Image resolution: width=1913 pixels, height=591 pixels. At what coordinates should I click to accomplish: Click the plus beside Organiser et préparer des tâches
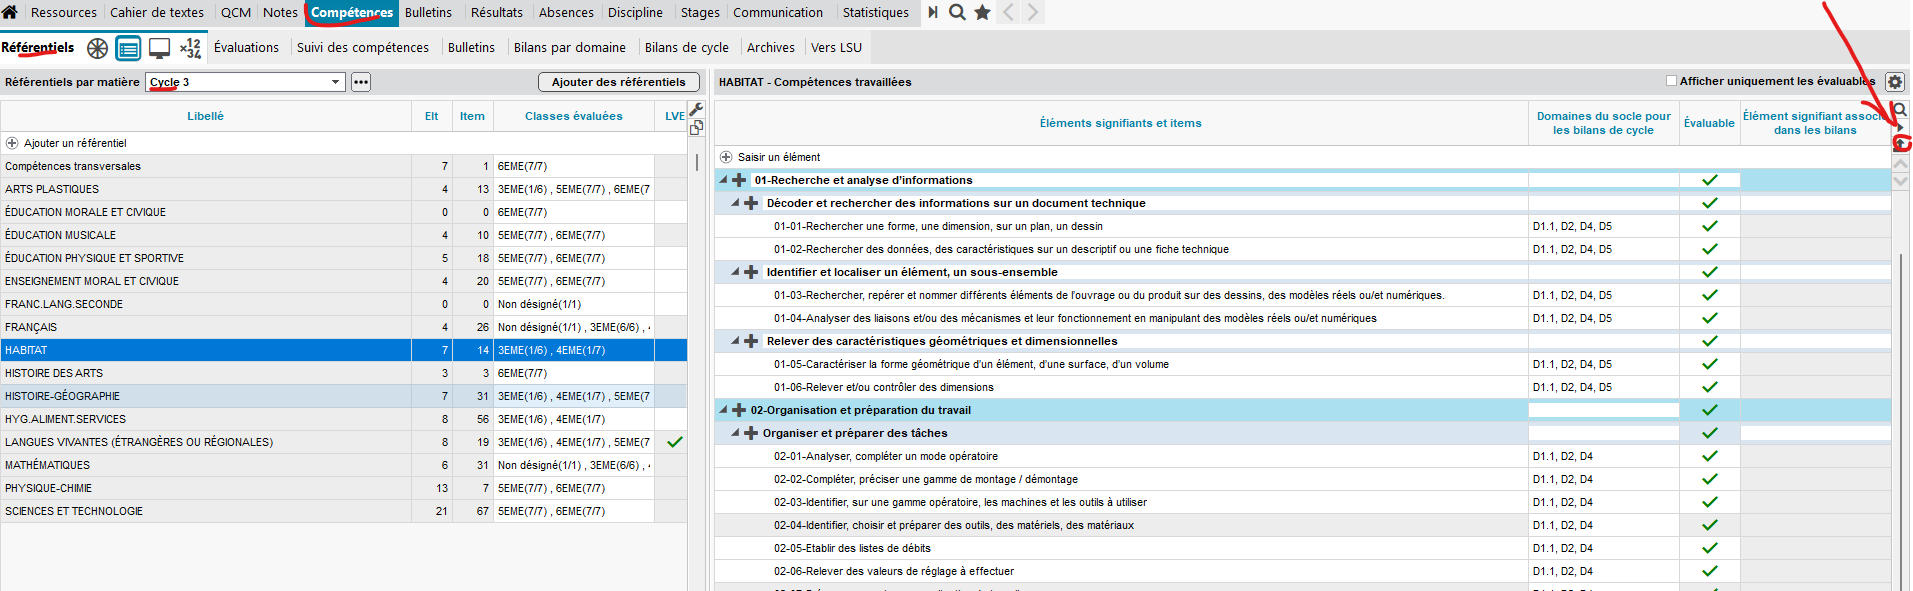(751, 433)
